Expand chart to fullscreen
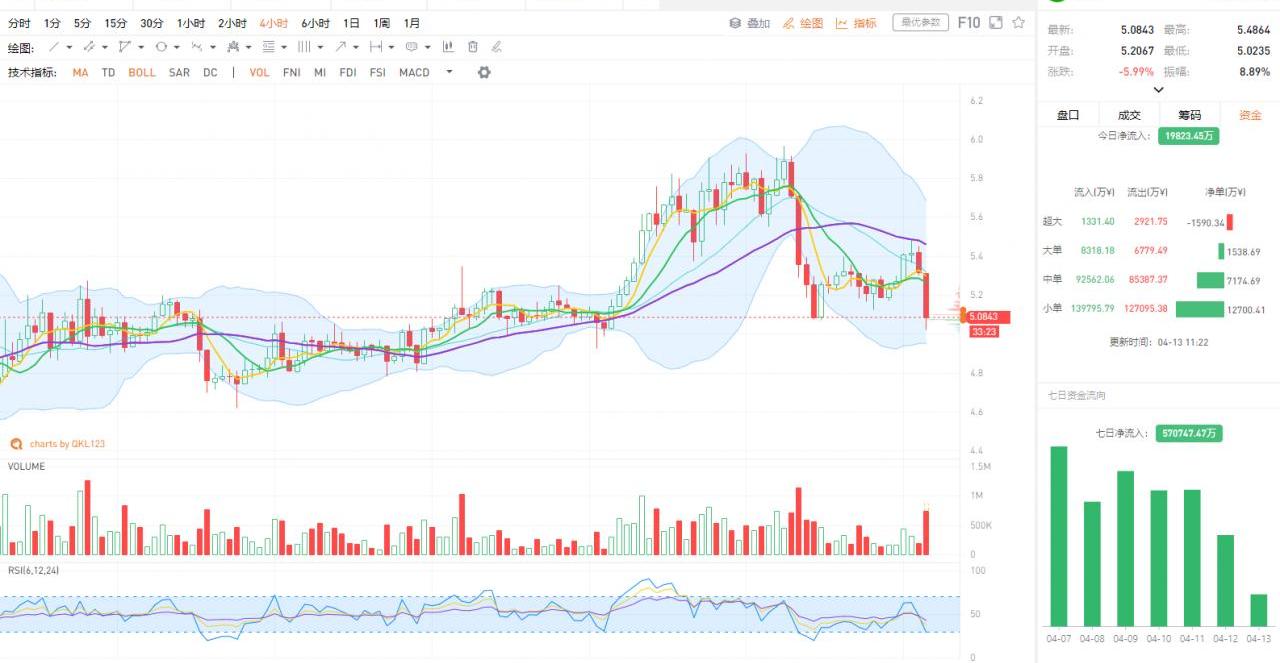 pyautogui.click(x=995, y=22)
